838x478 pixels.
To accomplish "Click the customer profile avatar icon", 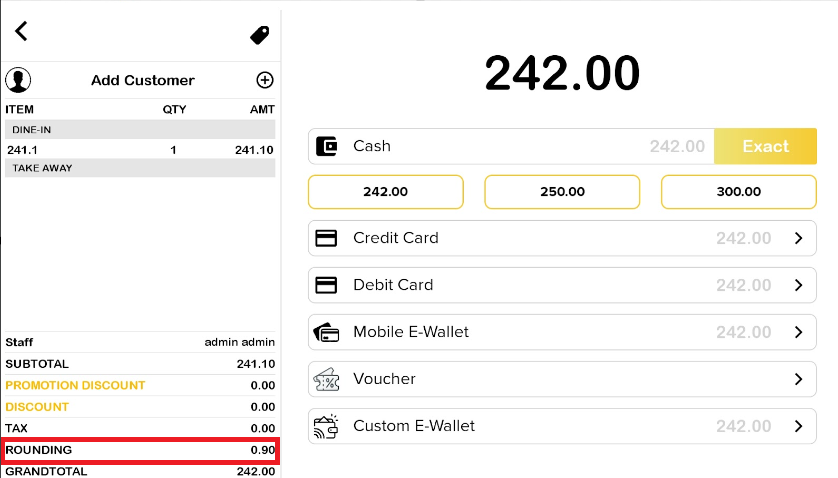I will [18, 80].
